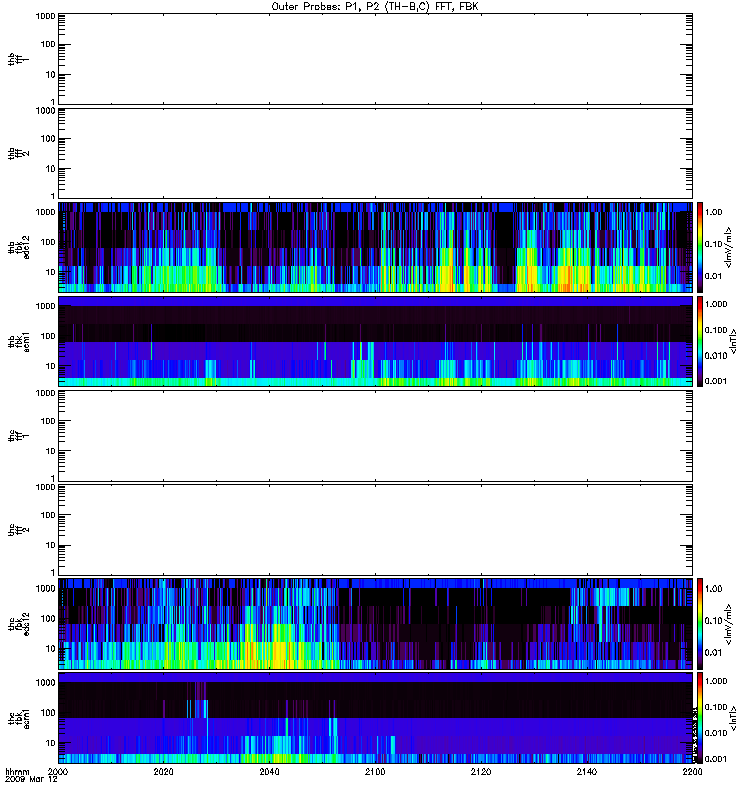Click the '2020' time axis label
Image resolution: width=750 pixels, height=800 pixels.
coord(163,771)
